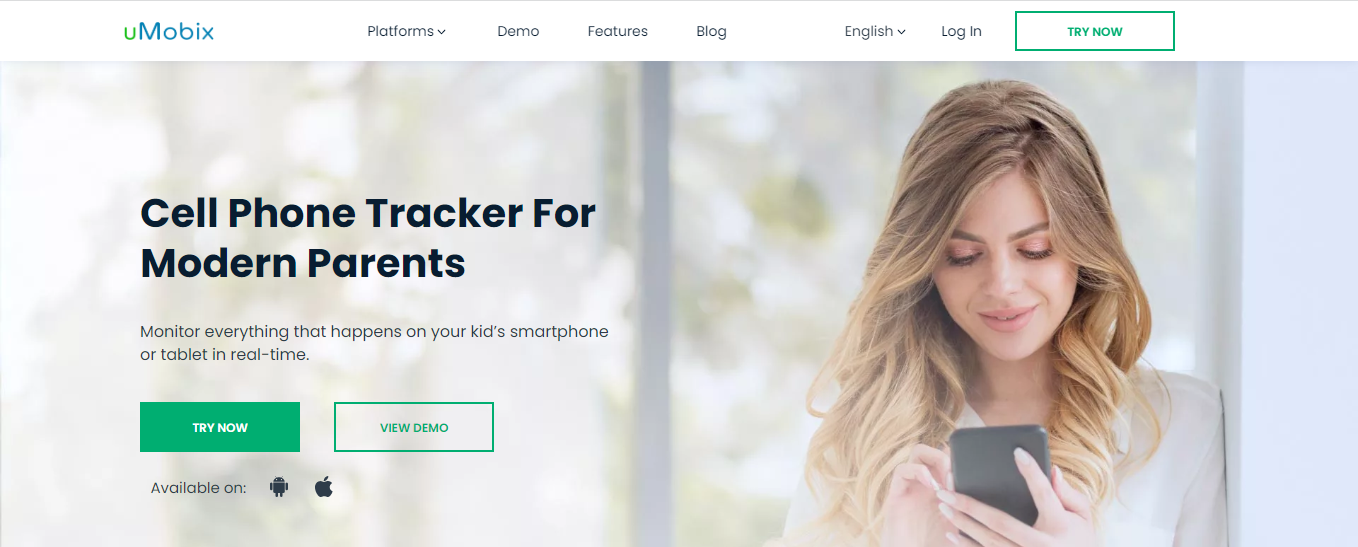This screenshot has width=1358, height=547.
Task: Click the Apple logo icon
Action: (x=323, y=487)
